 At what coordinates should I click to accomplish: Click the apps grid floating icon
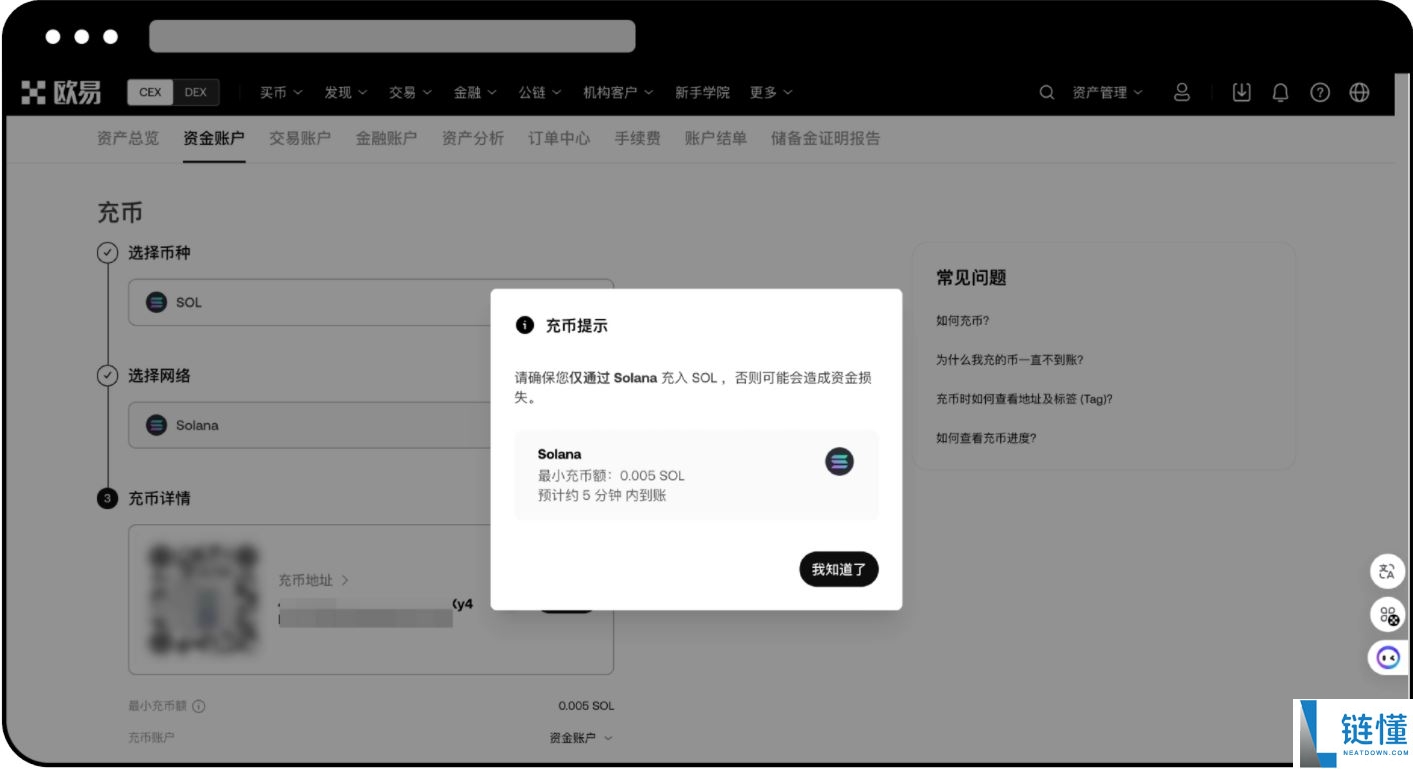(1387, 615)
